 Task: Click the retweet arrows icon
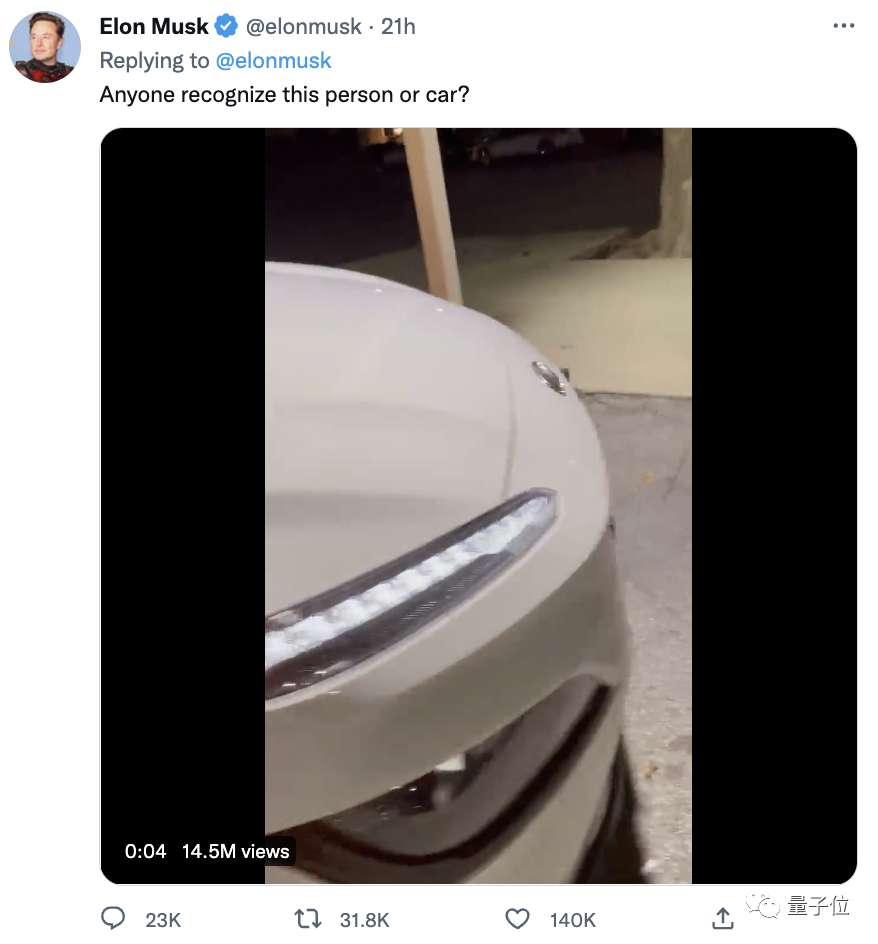[x=308, y=919]
